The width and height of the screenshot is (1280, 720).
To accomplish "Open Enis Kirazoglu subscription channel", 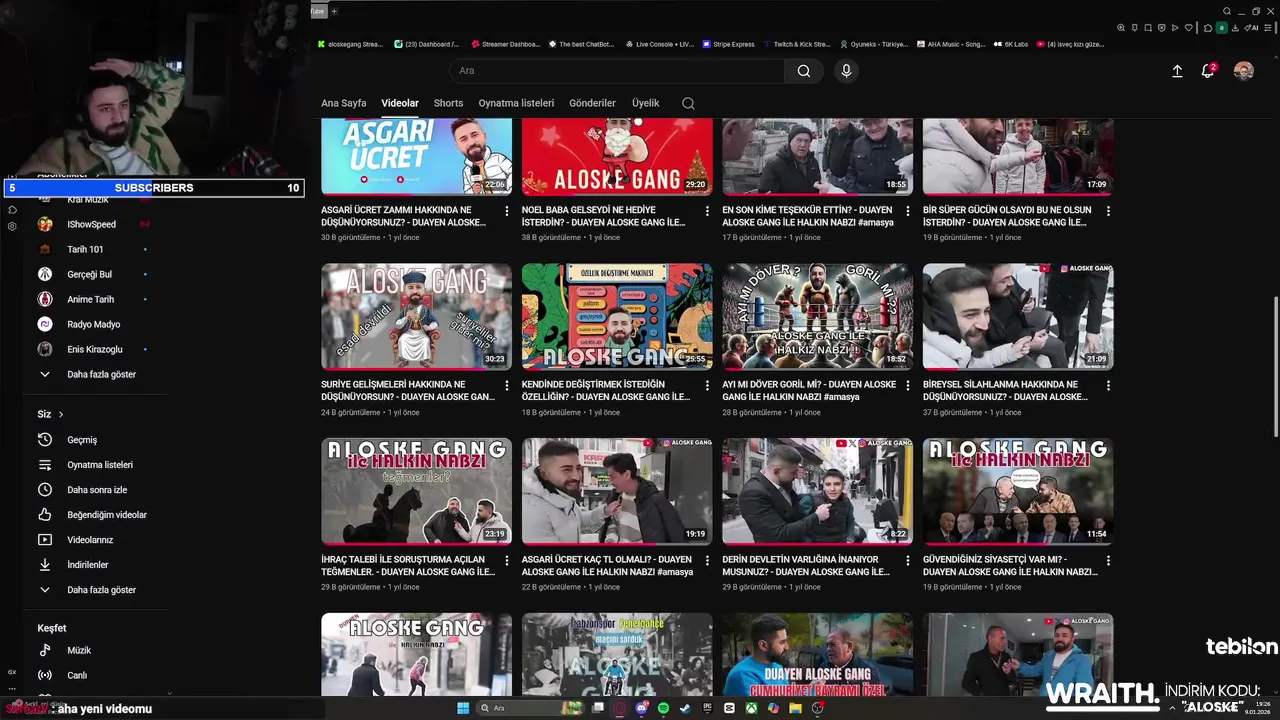I will pyautogui.click(x=95, y=349).
